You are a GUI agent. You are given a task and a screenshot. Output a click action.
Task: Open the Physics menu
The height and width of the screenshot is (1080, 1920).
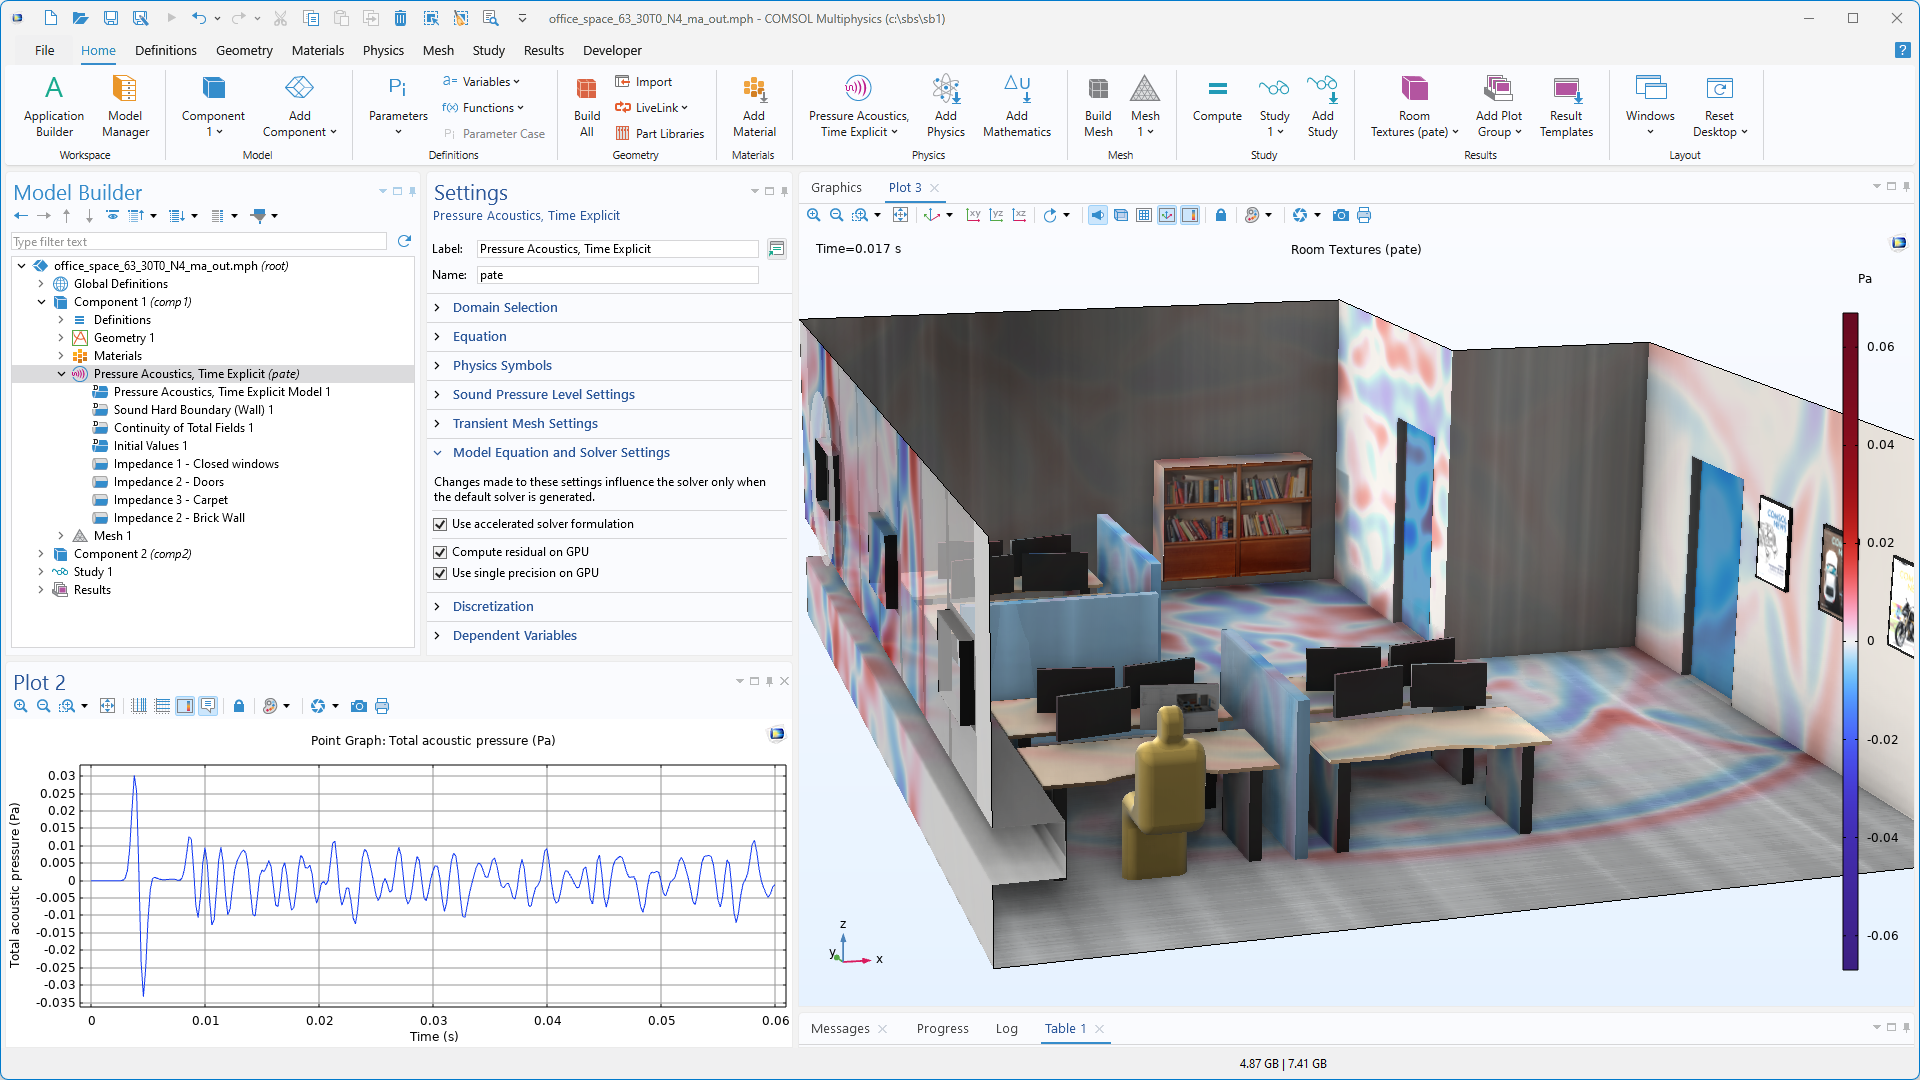380,50
